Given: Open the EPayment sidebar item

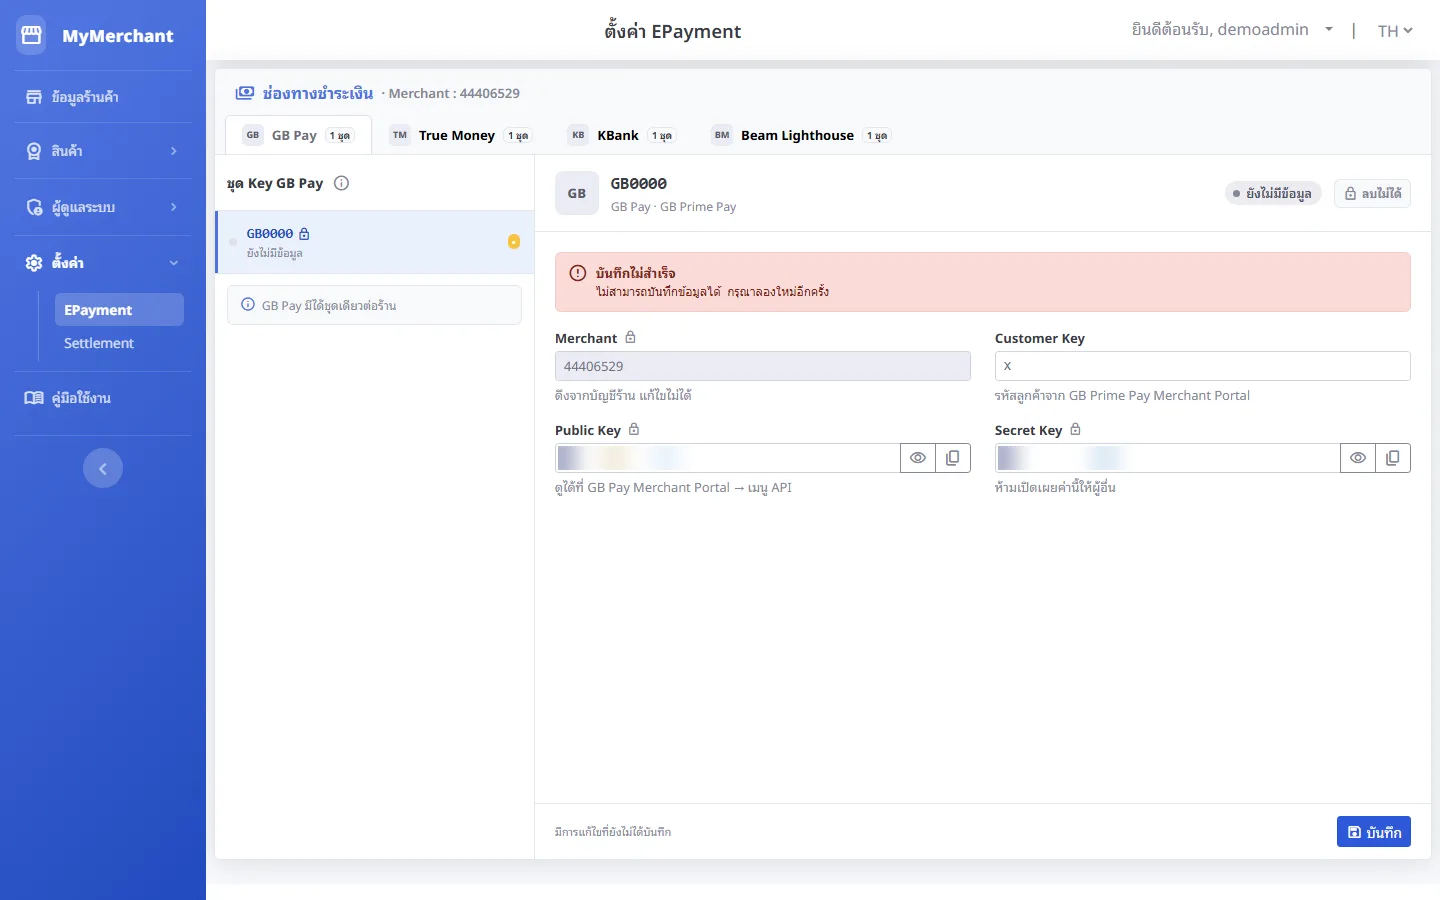Looking at the screenshot, I should click(119, 310).
